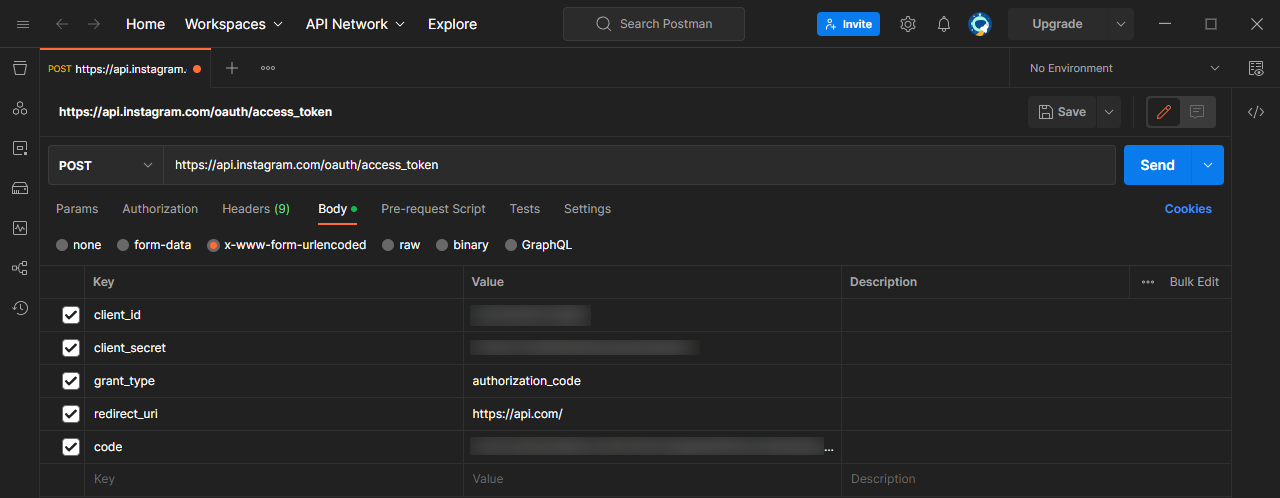Screen dimensions: 1280x498
Task: Open the code snippet panel
Action: point(1256,112)
